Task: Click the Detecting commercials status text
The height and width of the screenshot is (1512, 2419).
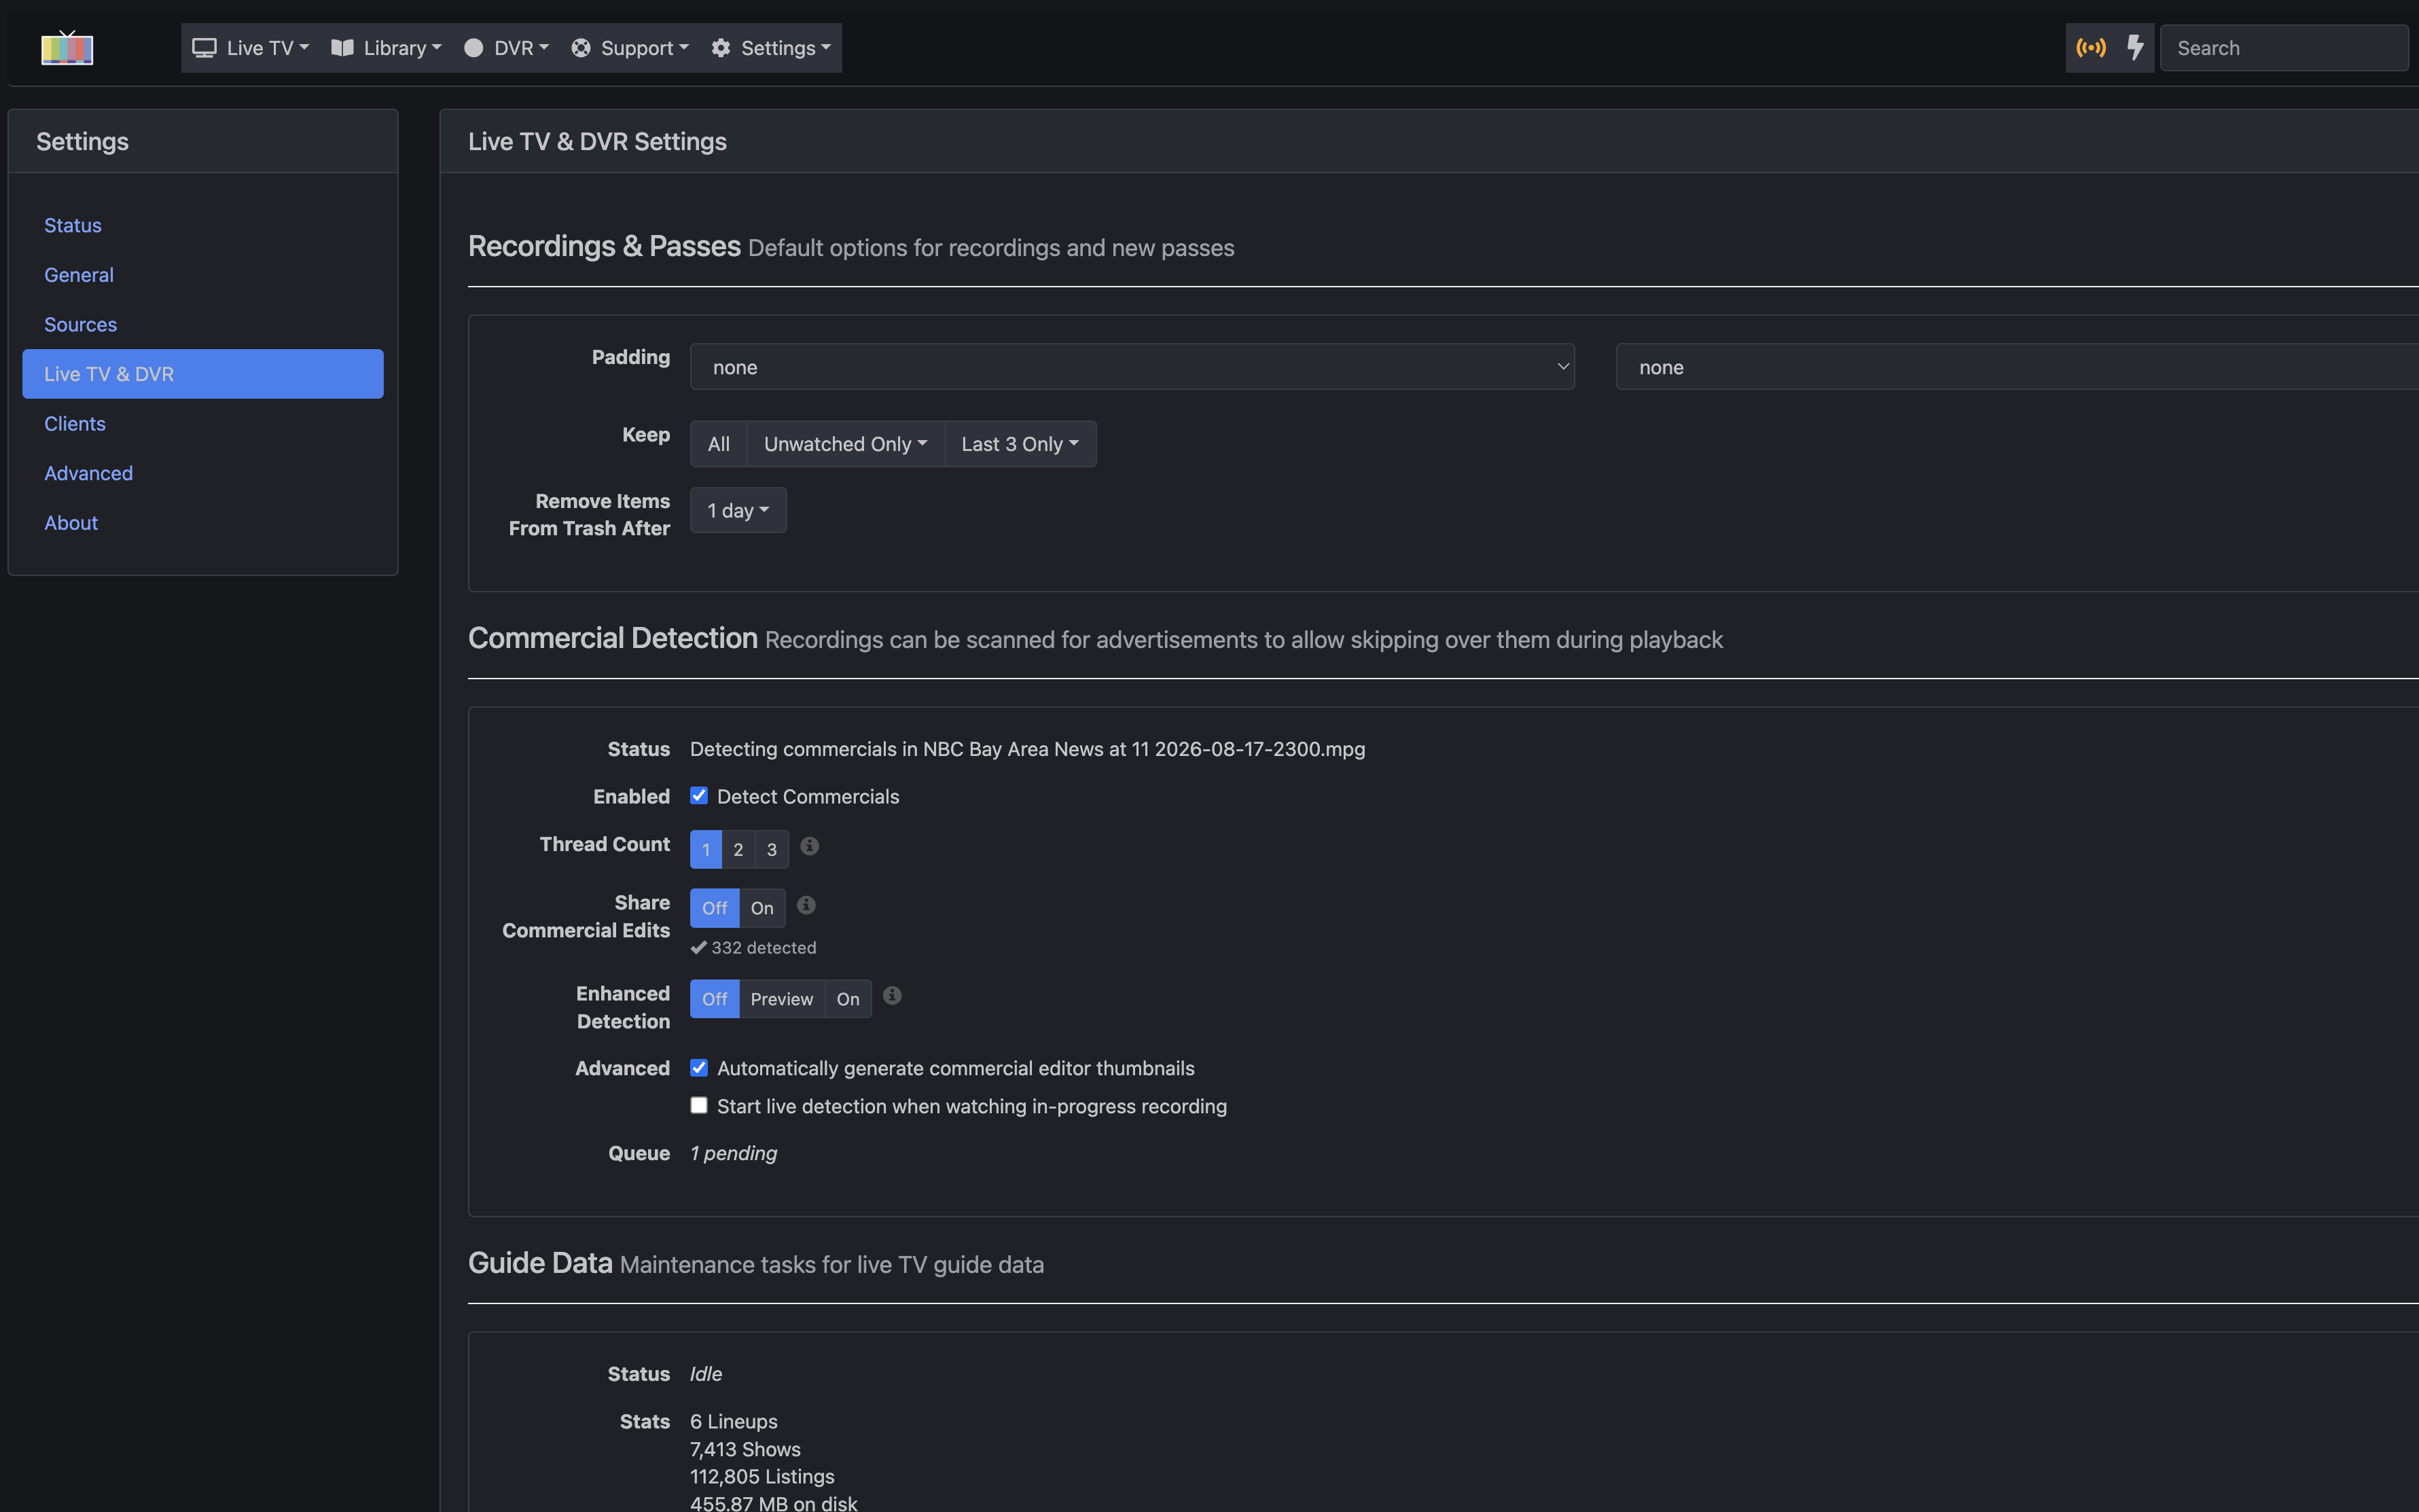Action: tap(1027, 749)
